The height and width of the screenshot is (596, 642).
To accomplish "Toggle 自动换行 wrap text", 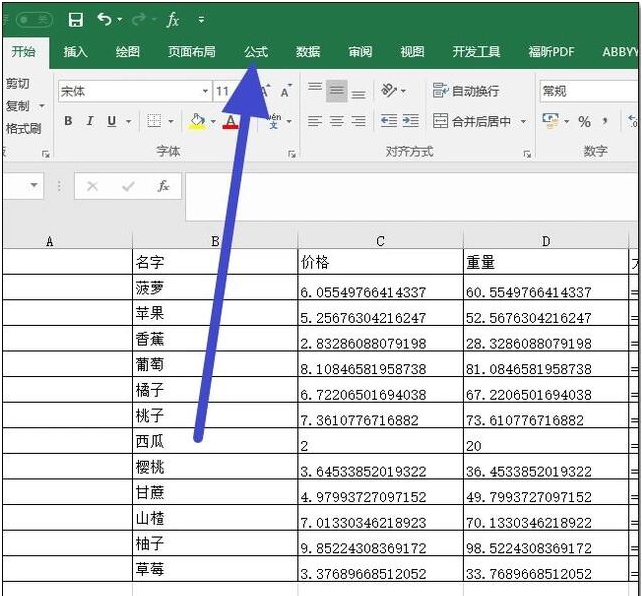I will 466,91.
